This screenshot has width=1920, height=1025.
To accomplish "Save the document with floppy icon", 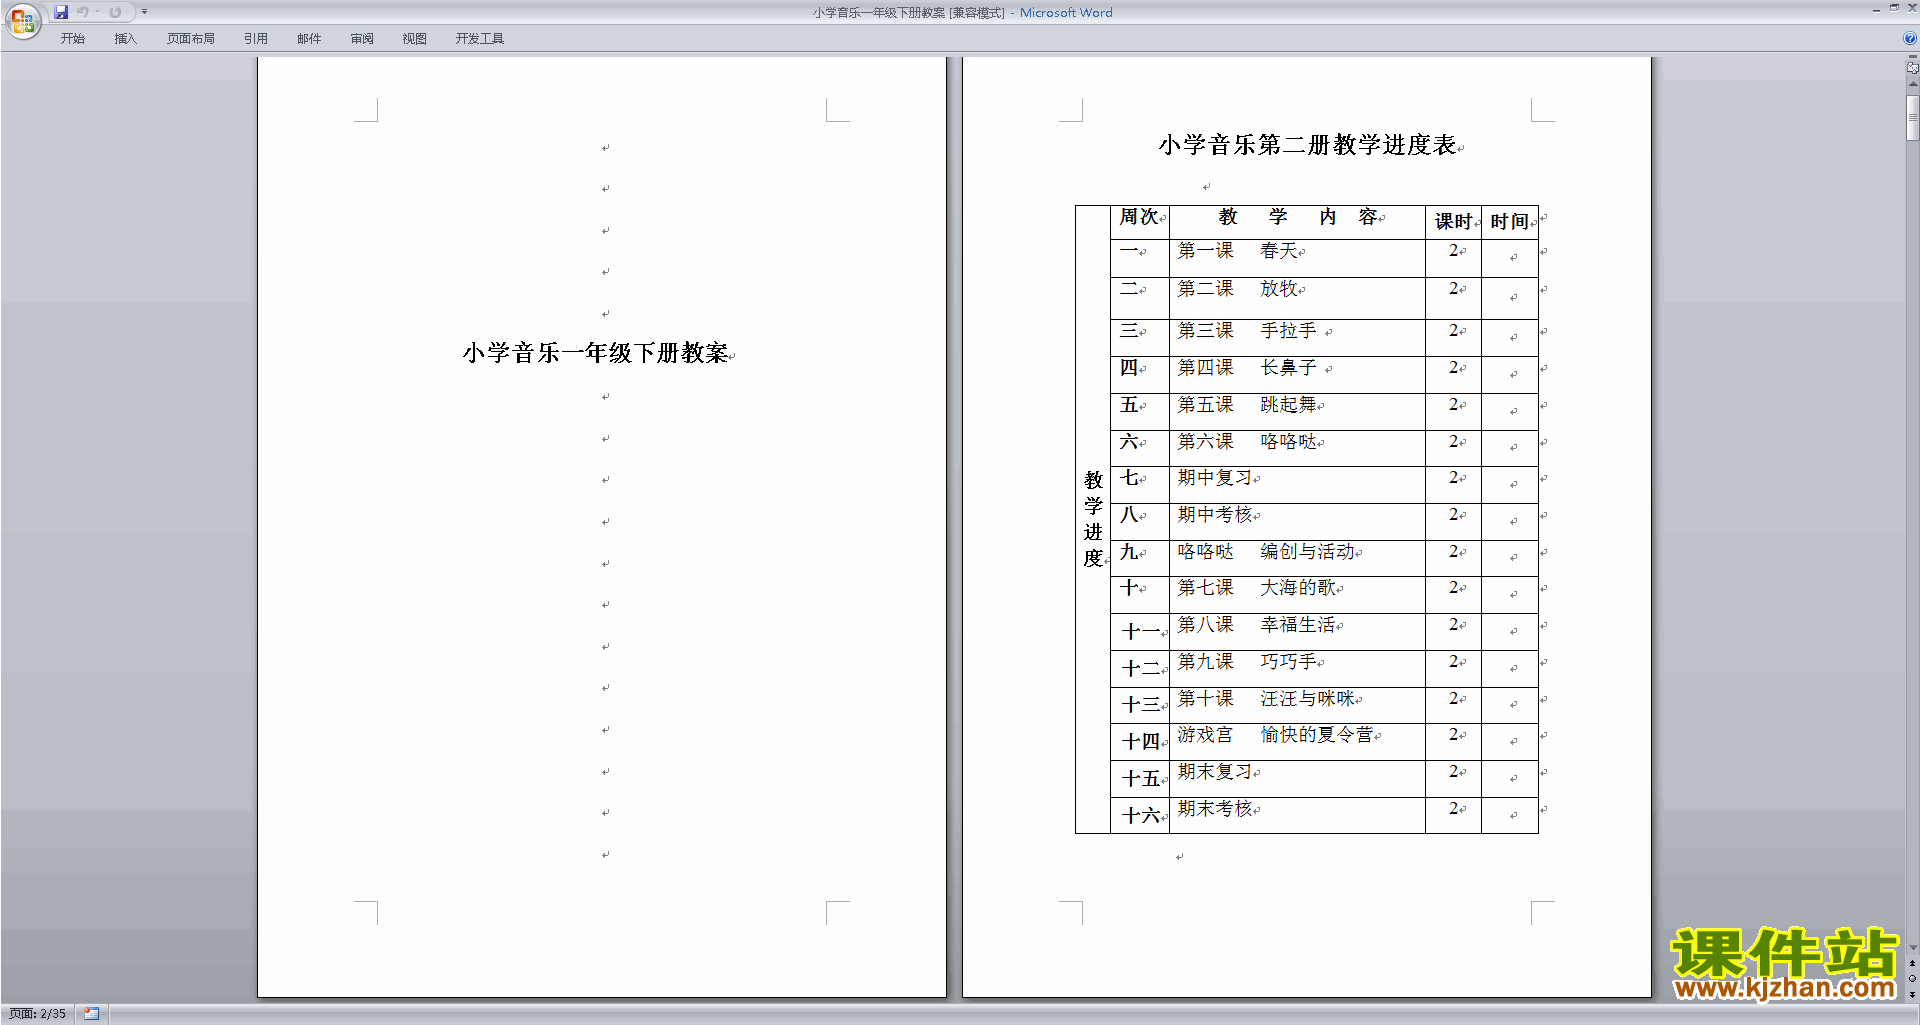I will coord(61,12).
